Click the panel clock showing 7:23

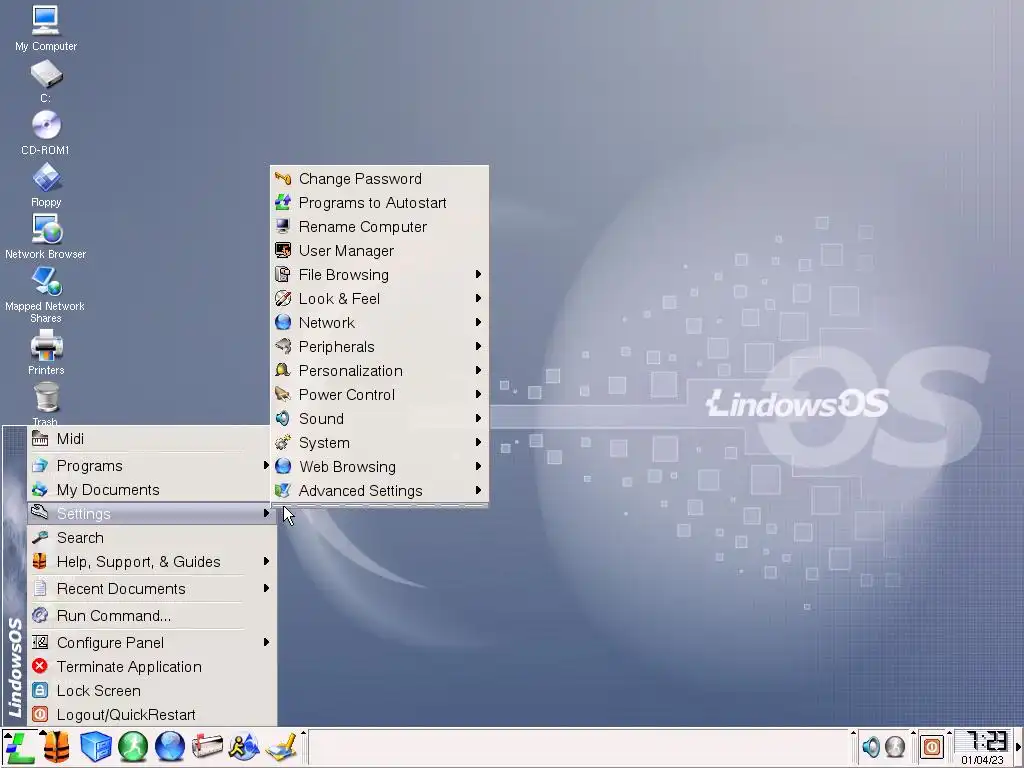point(983,747)
